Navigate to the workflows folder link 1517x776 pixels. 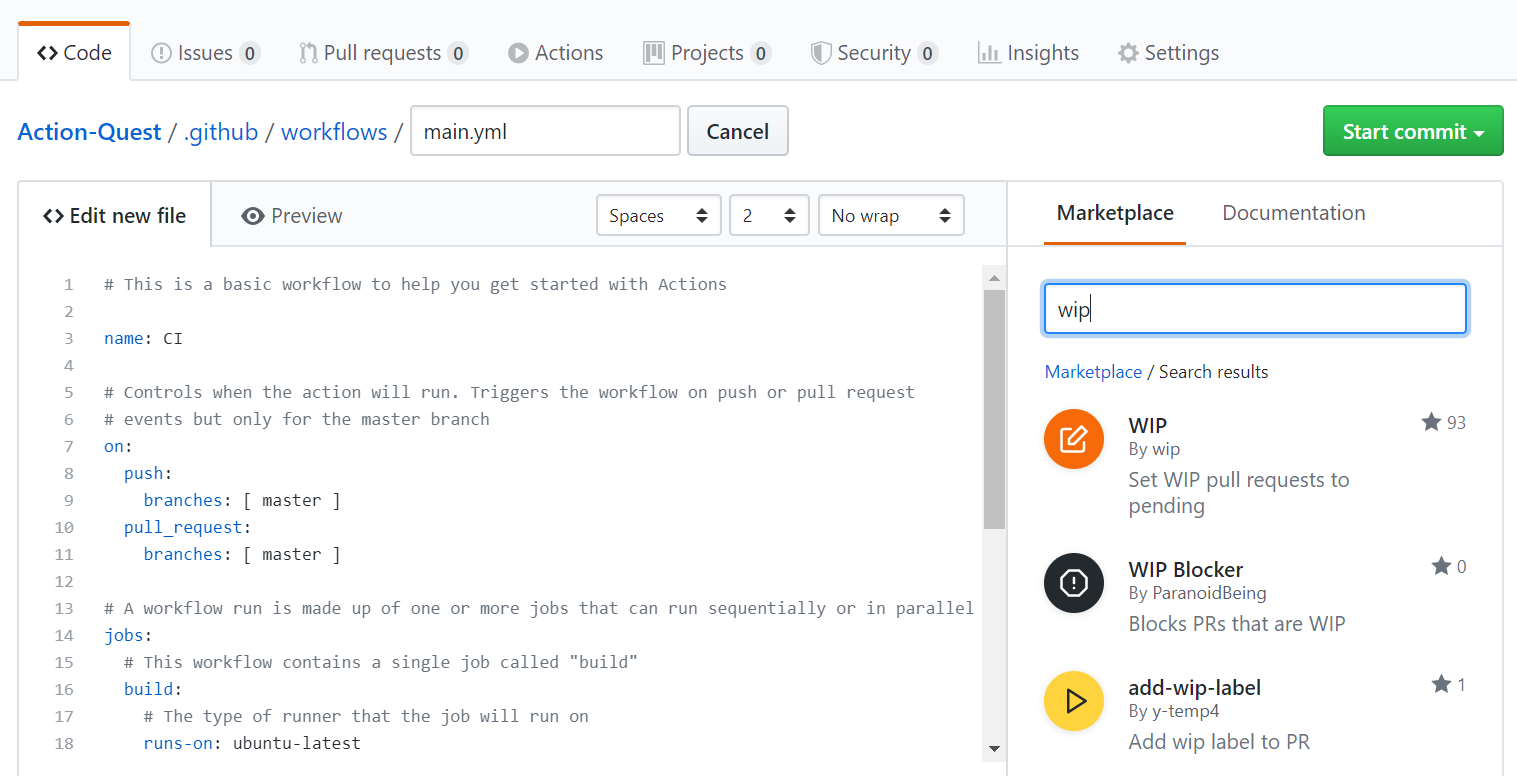(334, 132)
